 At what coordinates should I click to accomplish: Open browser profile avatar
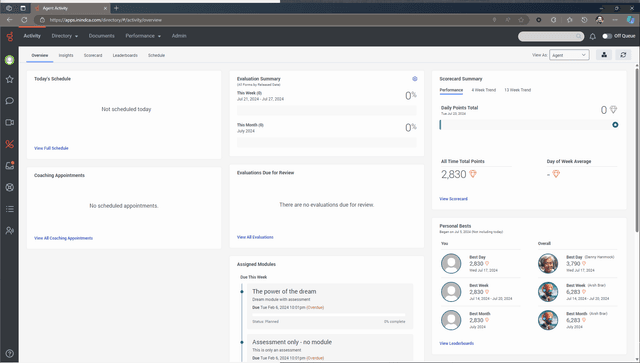[x=600, y=20]
